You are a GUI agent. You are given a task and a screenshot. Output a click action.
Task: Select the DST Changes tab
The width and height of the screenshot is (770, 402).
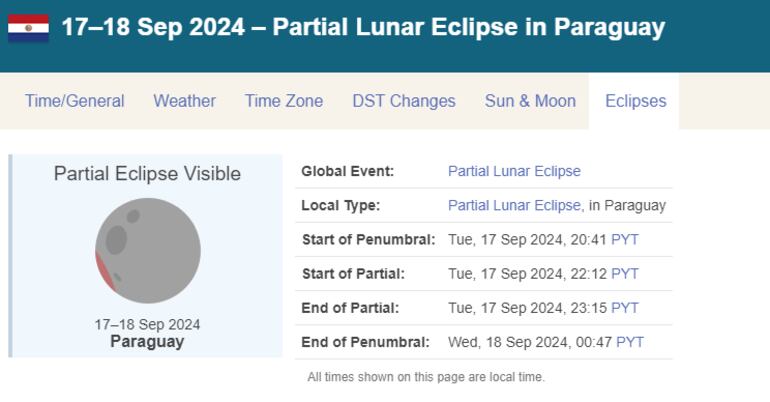[404, 101]
